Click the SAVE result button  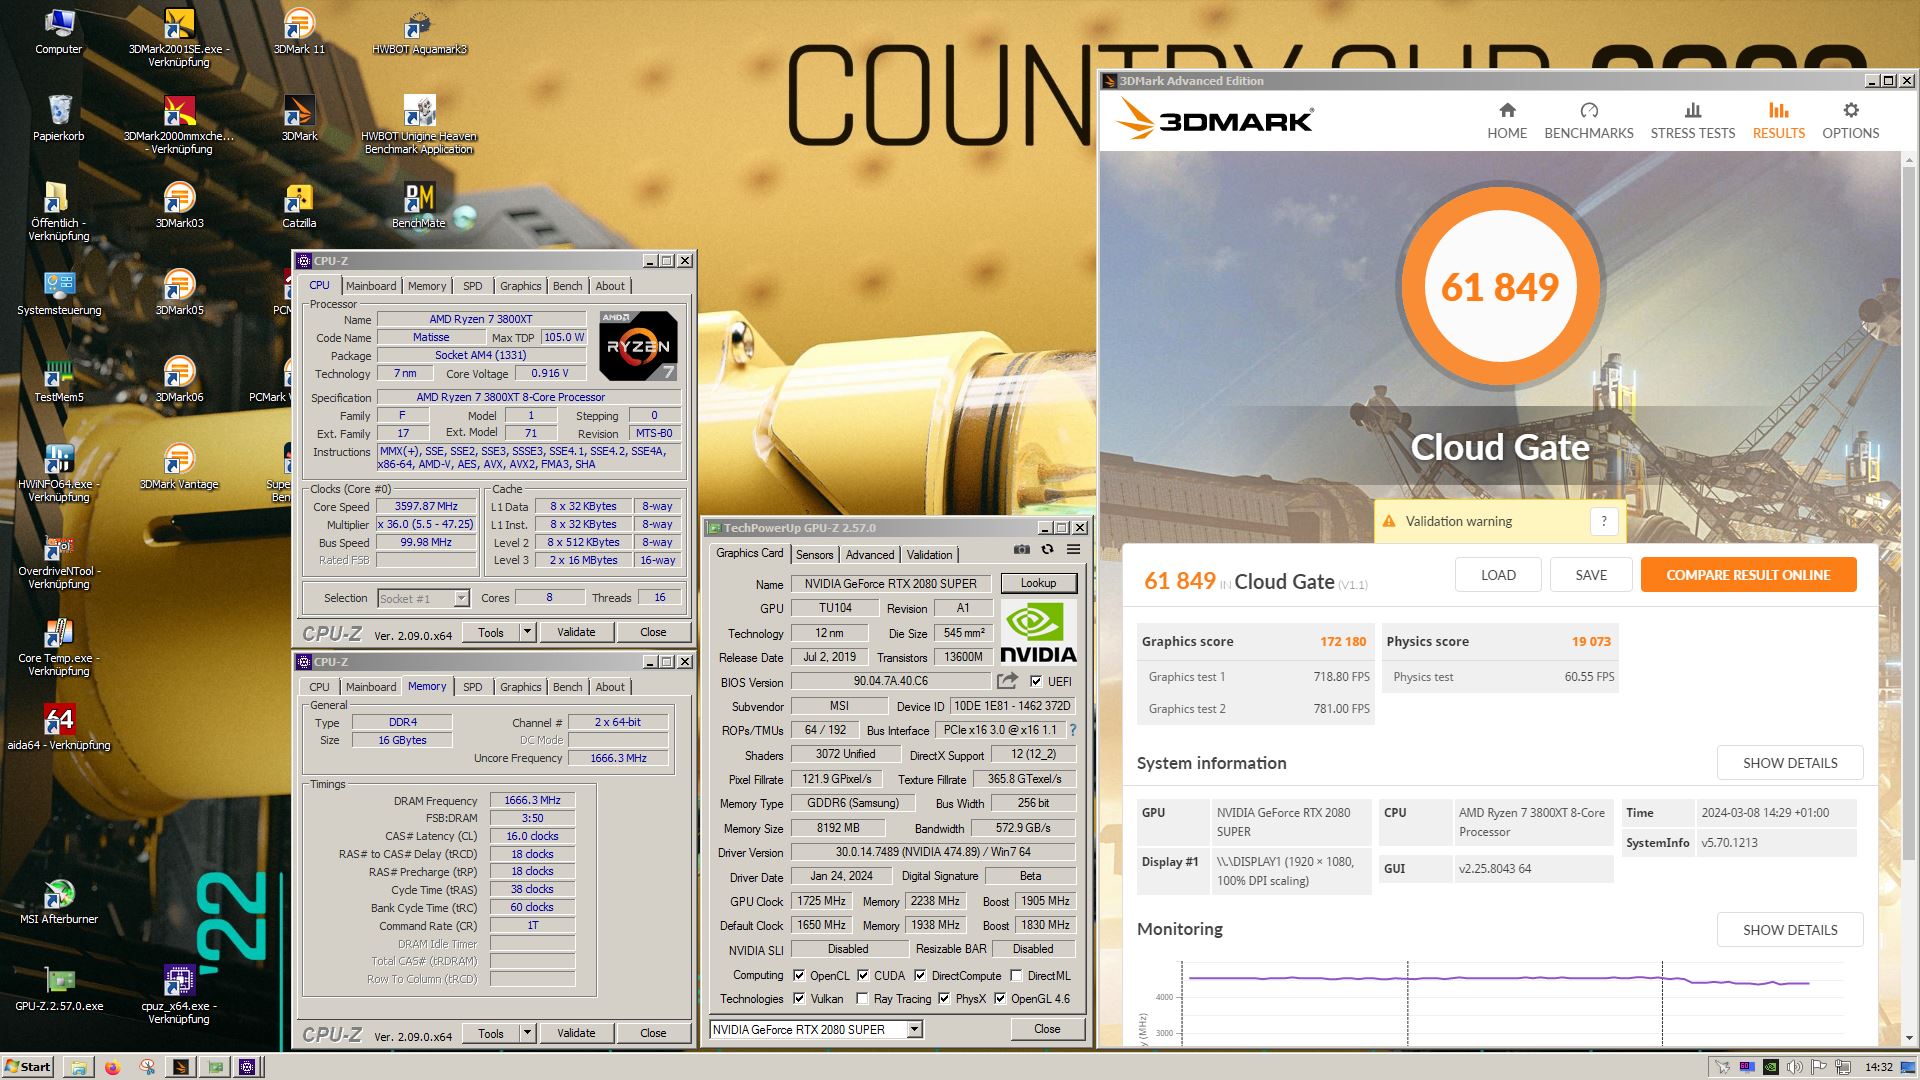pyautogui.click(x=1591, y=575)
